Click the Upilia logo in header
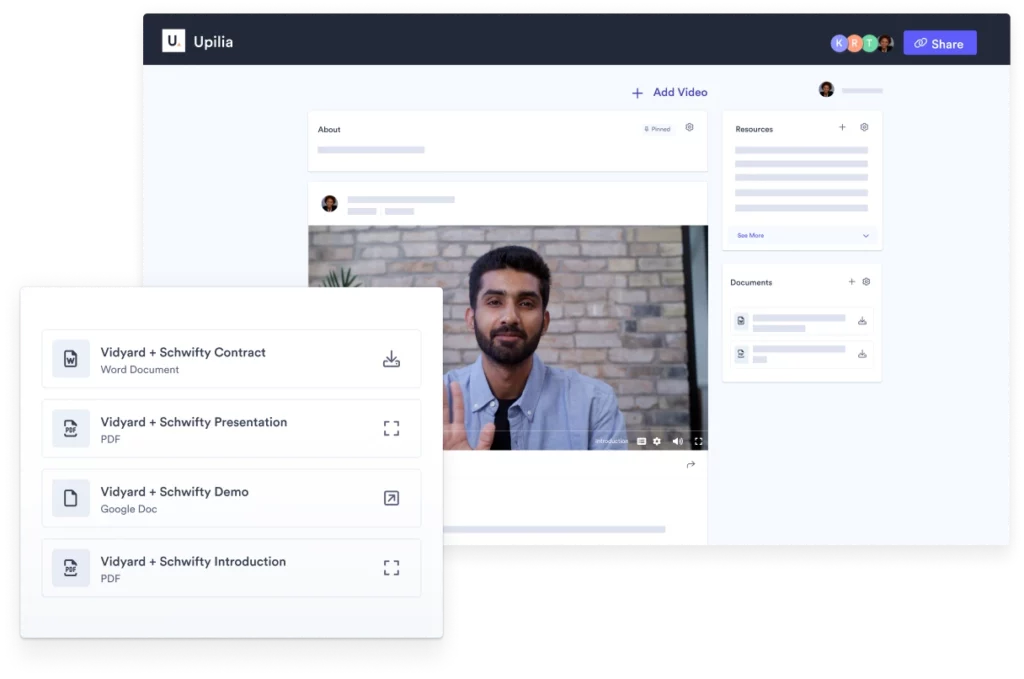 tap(174, 42)
